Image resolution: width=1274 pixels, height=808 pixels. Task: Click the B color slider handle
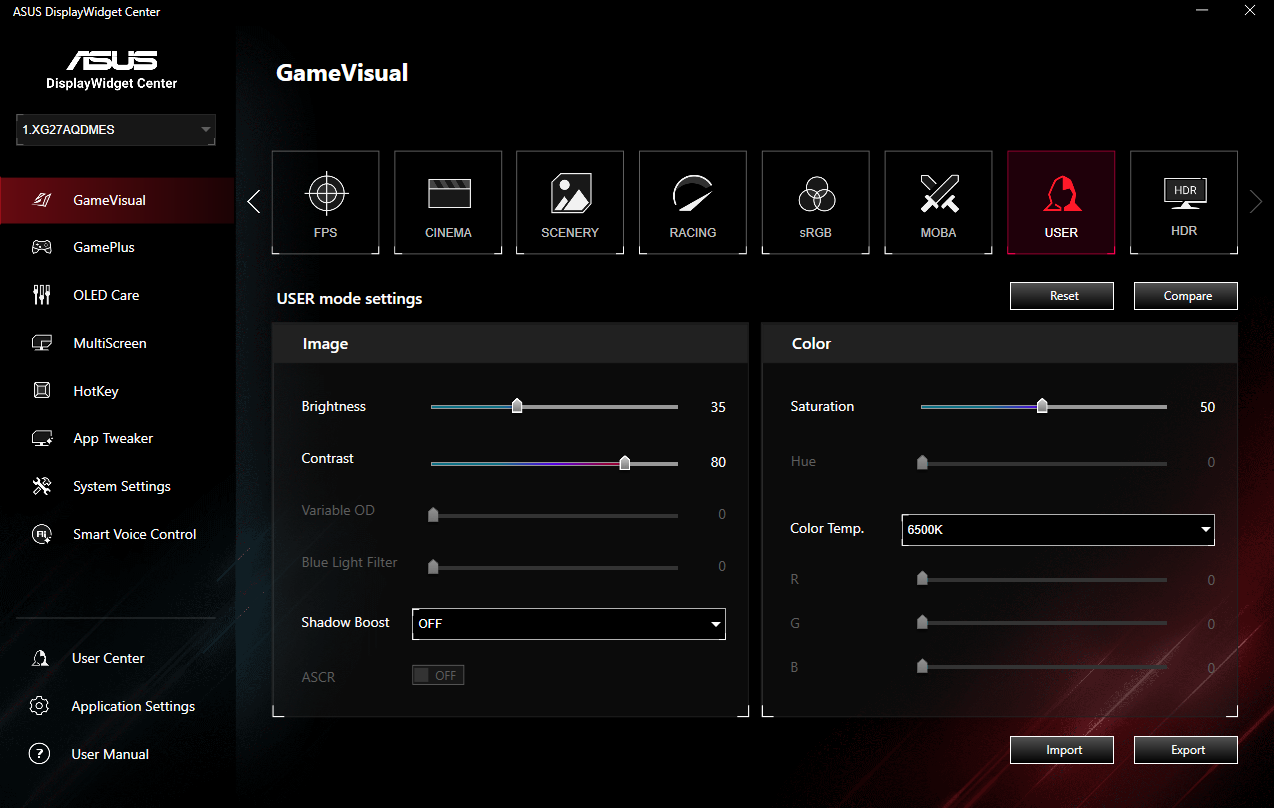(922, 666)
